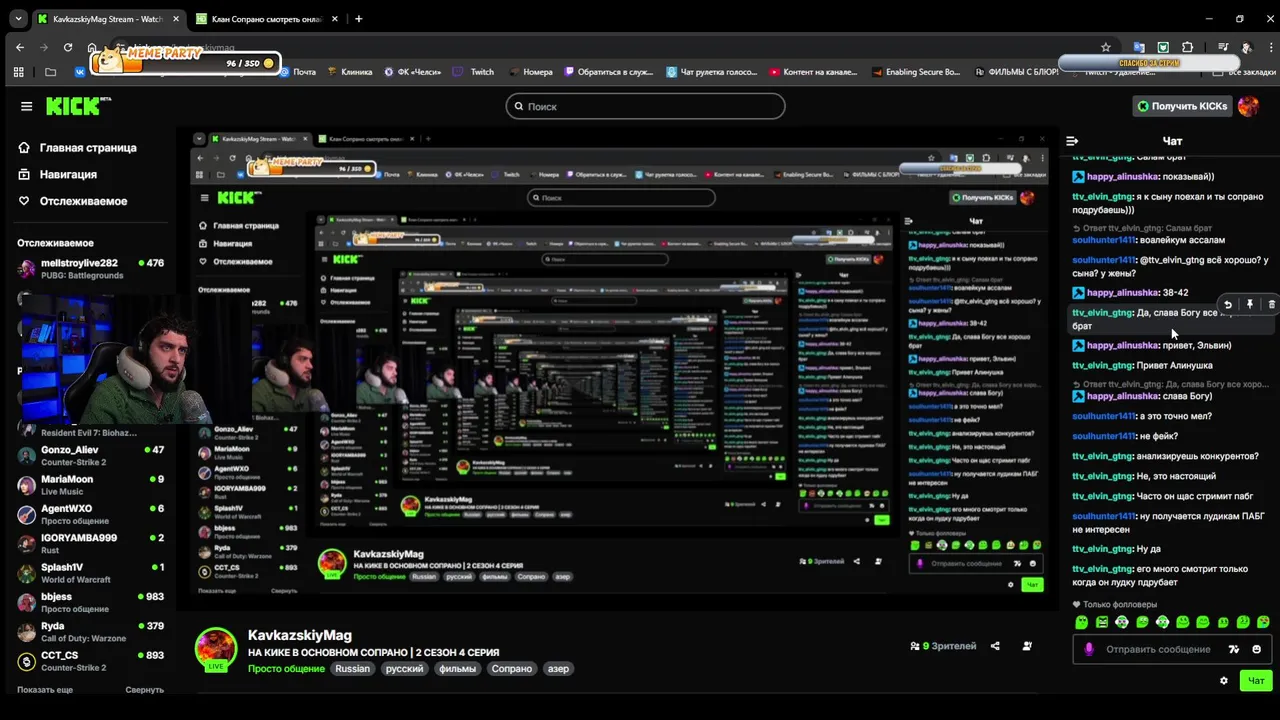This screenshot has width=1280, height=720.
Task: Open the hamburger sidebar menu beside KICK logo
Action: tap(26, 106)
